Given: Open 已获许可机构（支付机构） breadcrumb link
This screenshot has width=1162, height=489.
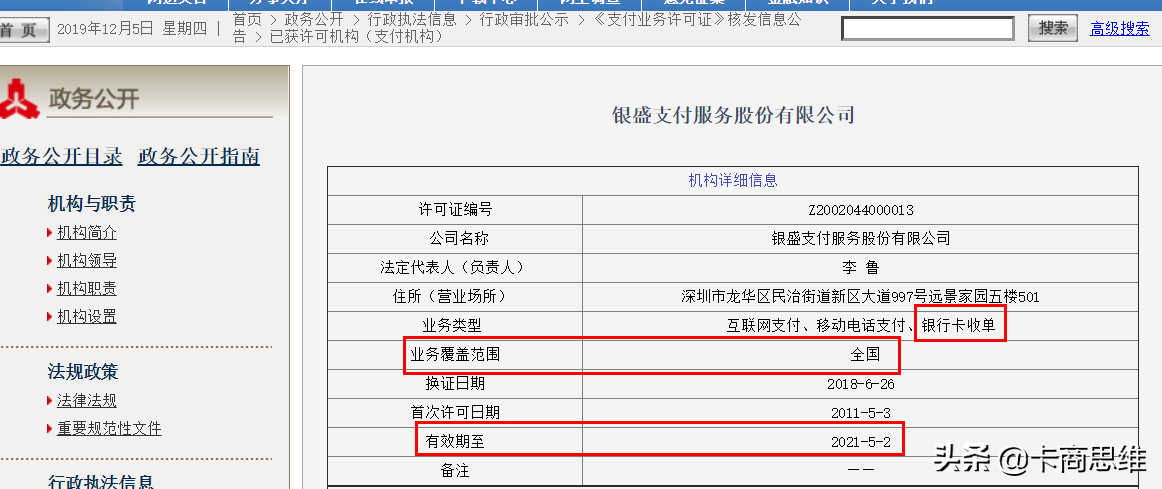Looking at the screenshot, I should point(356,36).
